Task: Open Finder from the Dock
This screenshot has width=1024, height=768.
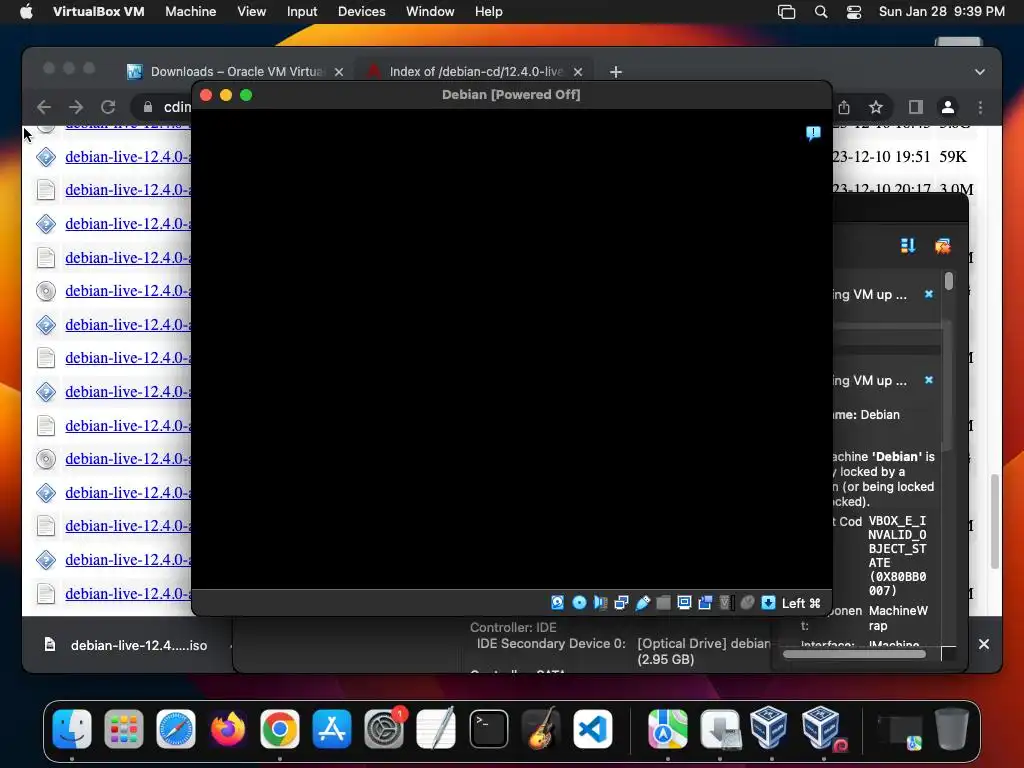Action: (x=72, y=729)
